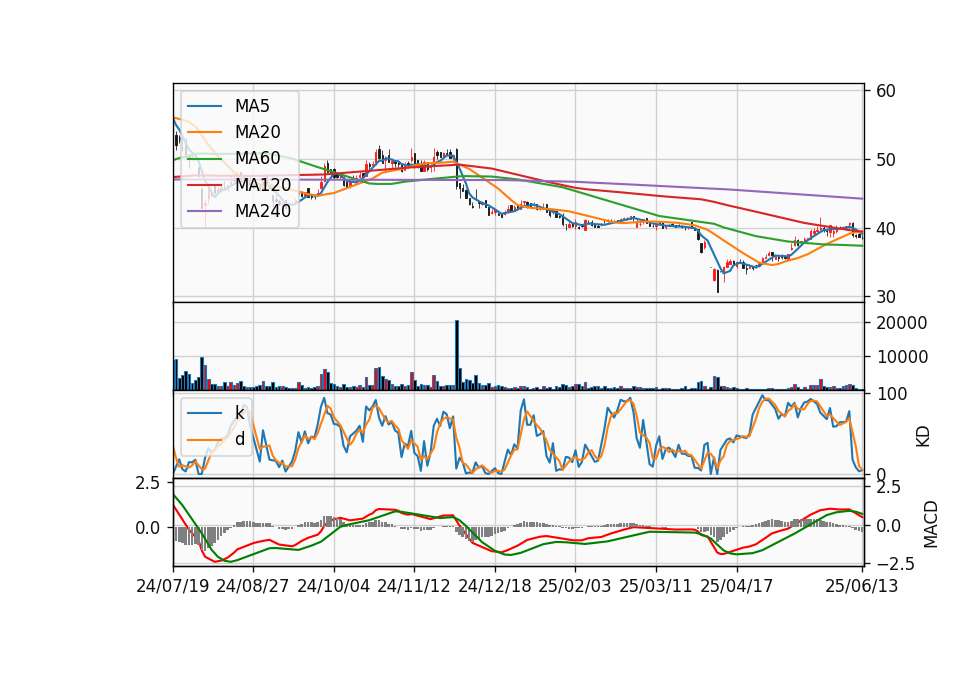
Task: Click the 60 price axis tick label
Action: (x=886, y=91)
